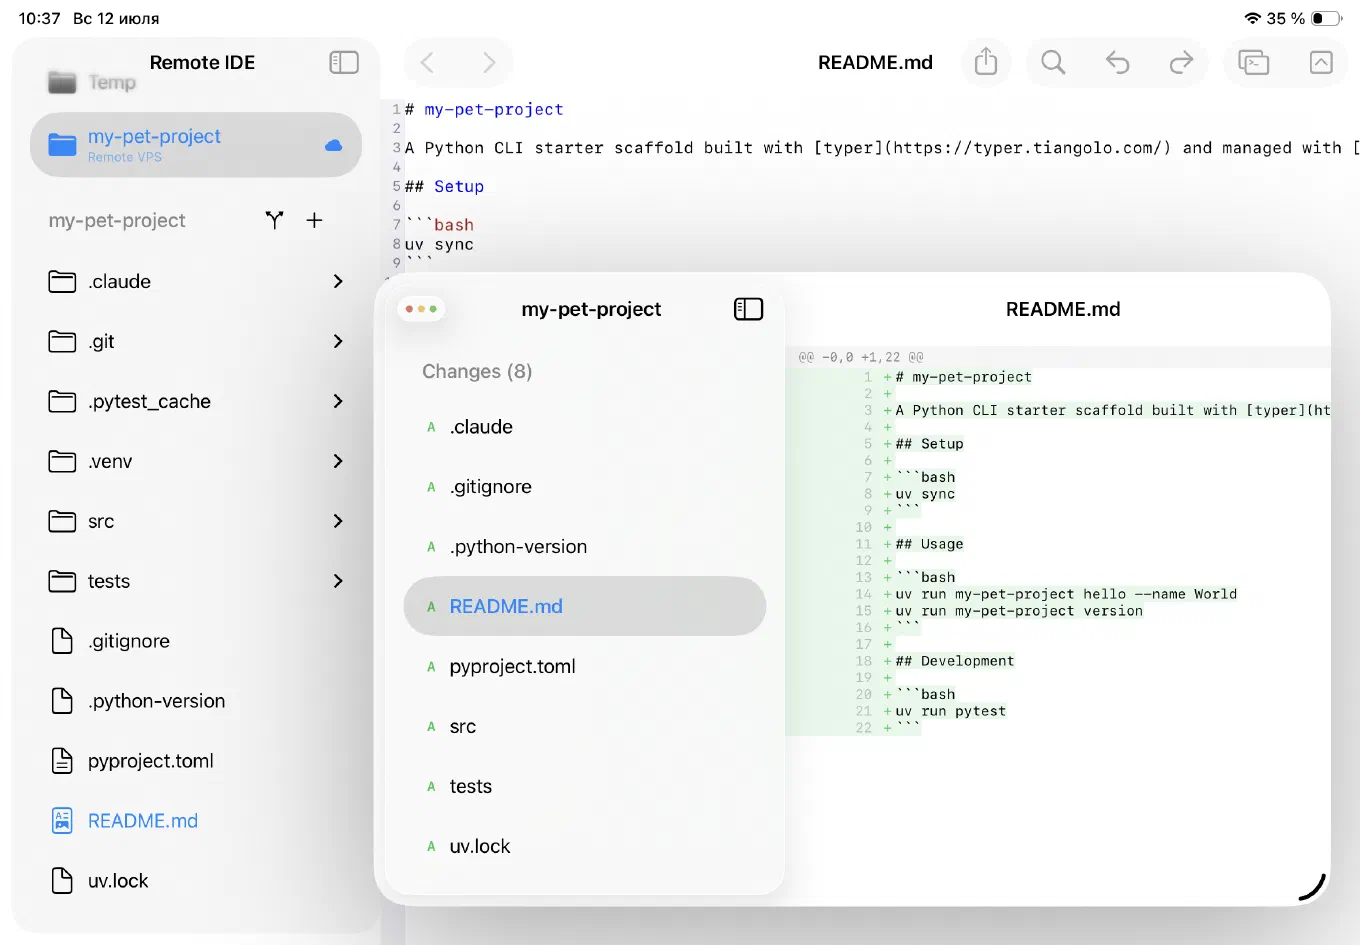
Task: Click the .venv folder icon in sidebar
Action: click(x=62, y=462)
